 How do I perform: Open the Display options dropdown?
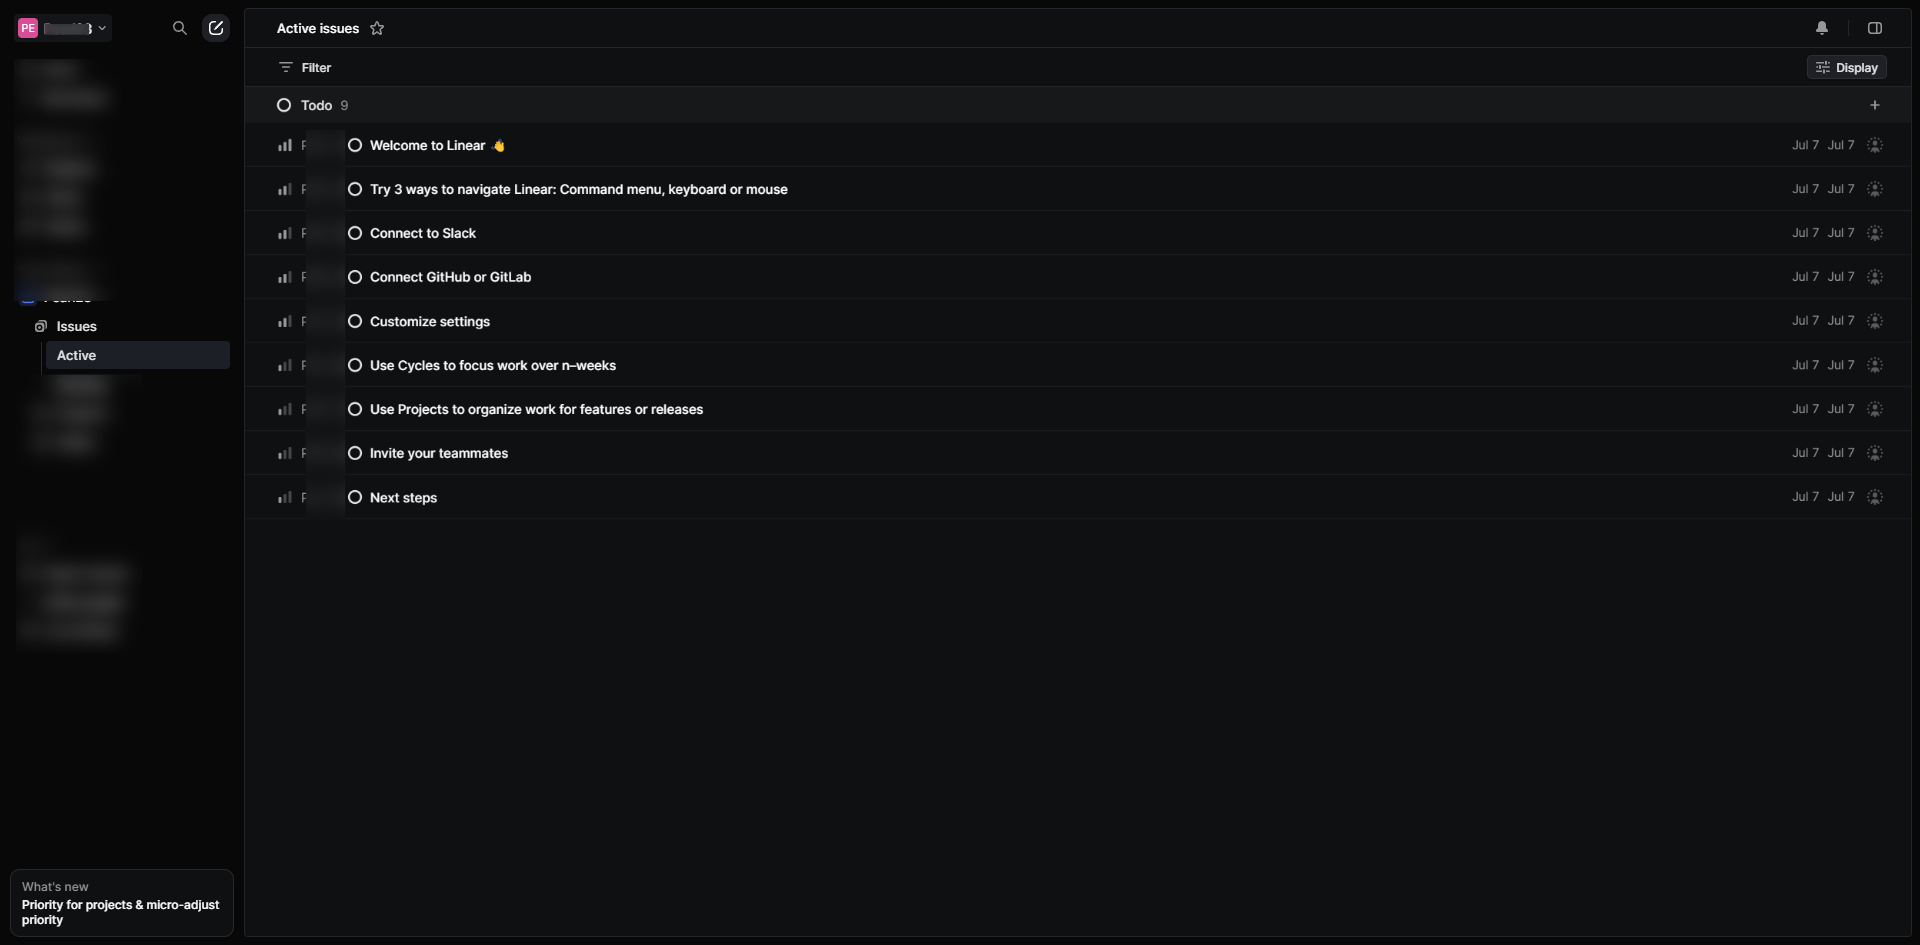[x=1846, y=67]
